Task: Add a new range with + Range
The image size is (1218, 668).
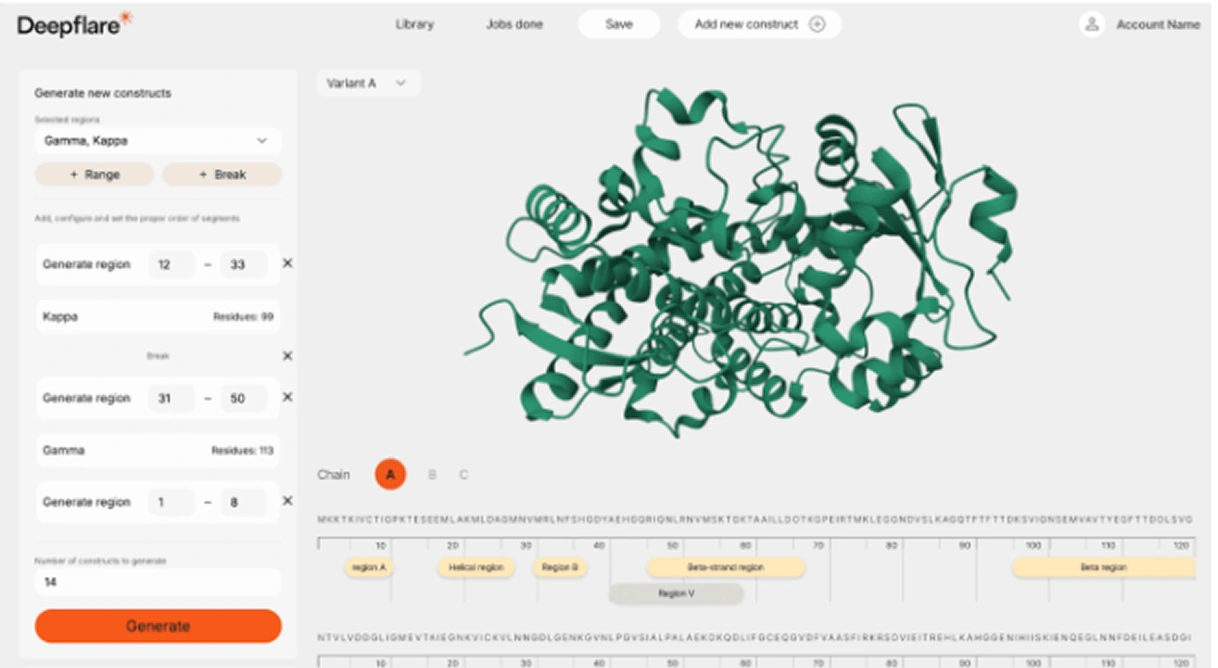Action: (95, 174)
